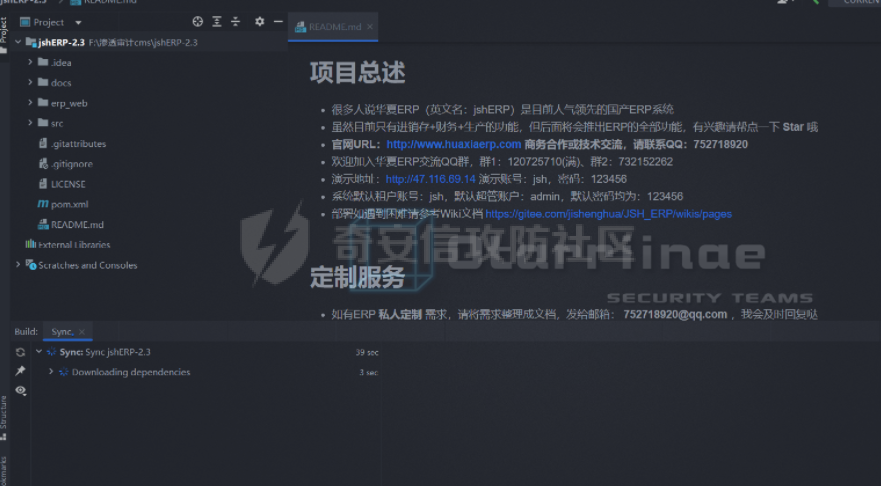Open the Structure vertical tool tab
This screenshot has width=881, height=486.
(x=3, y=417)
